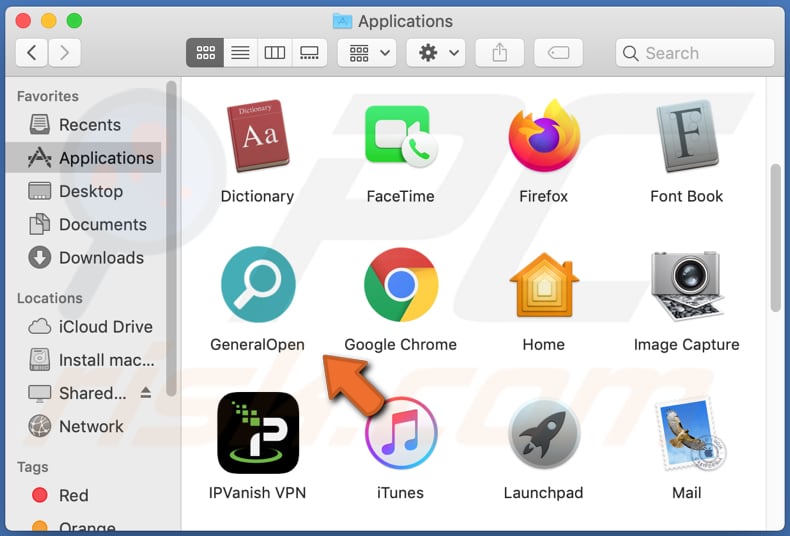Image resolution: width=790 pixels, height=536 pixels.
Task: Click the GeneralOpen name label
Action: (x=257, y=345)
